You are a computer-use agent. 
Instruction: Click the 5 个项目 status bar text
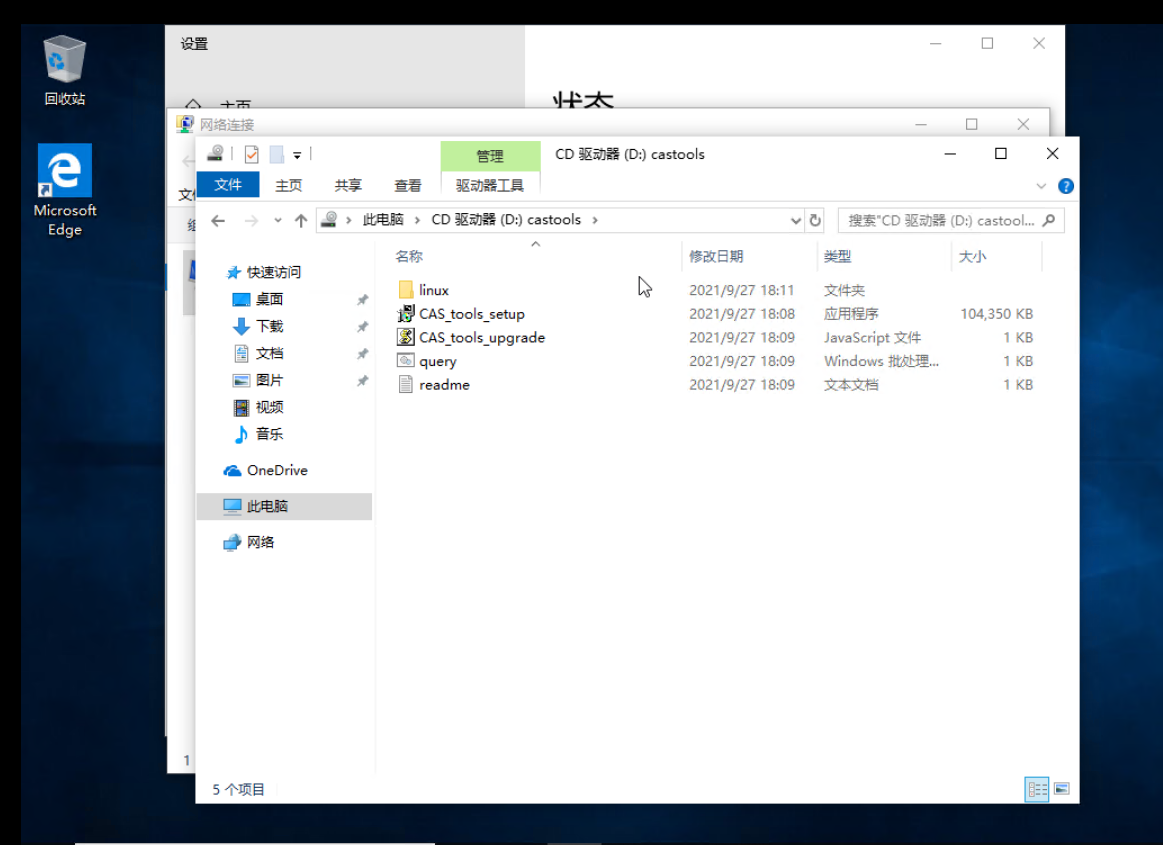coord(238,789)
